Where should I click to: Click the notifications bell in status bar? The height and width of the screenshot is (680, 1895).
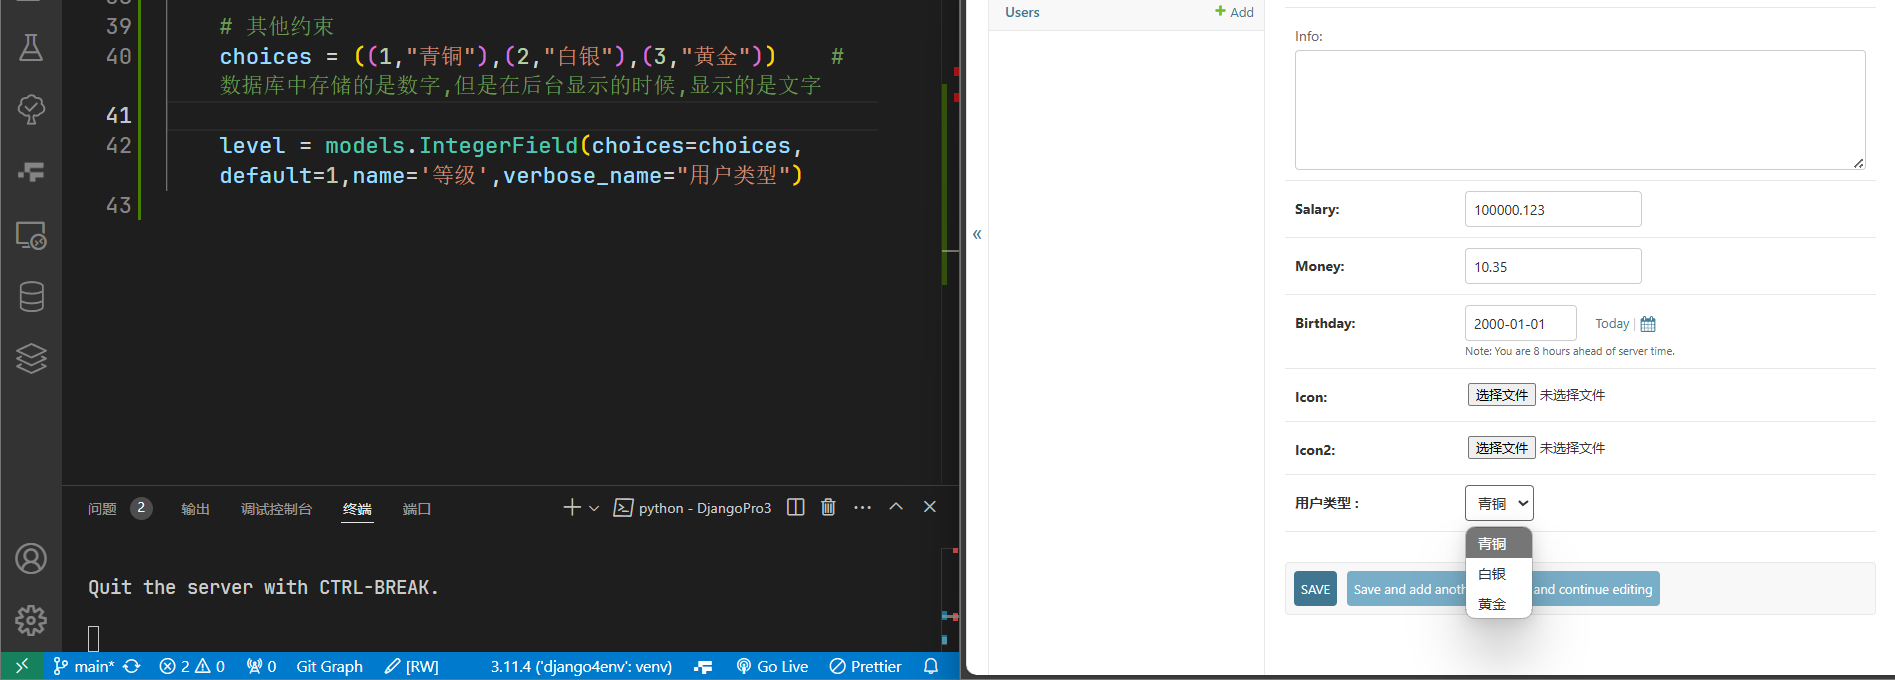tap(931, 666)
